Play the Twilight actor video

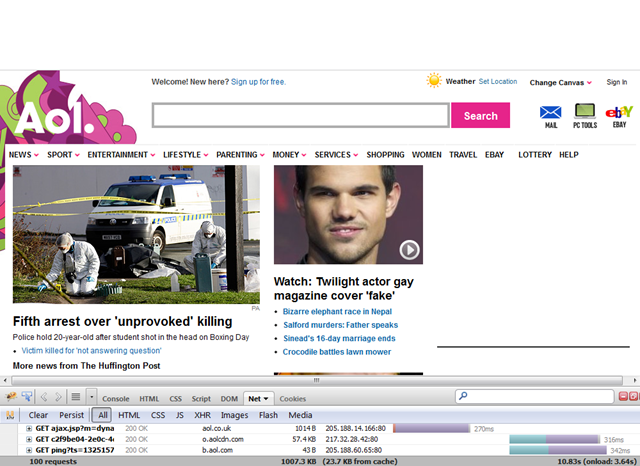coord(410,250)
